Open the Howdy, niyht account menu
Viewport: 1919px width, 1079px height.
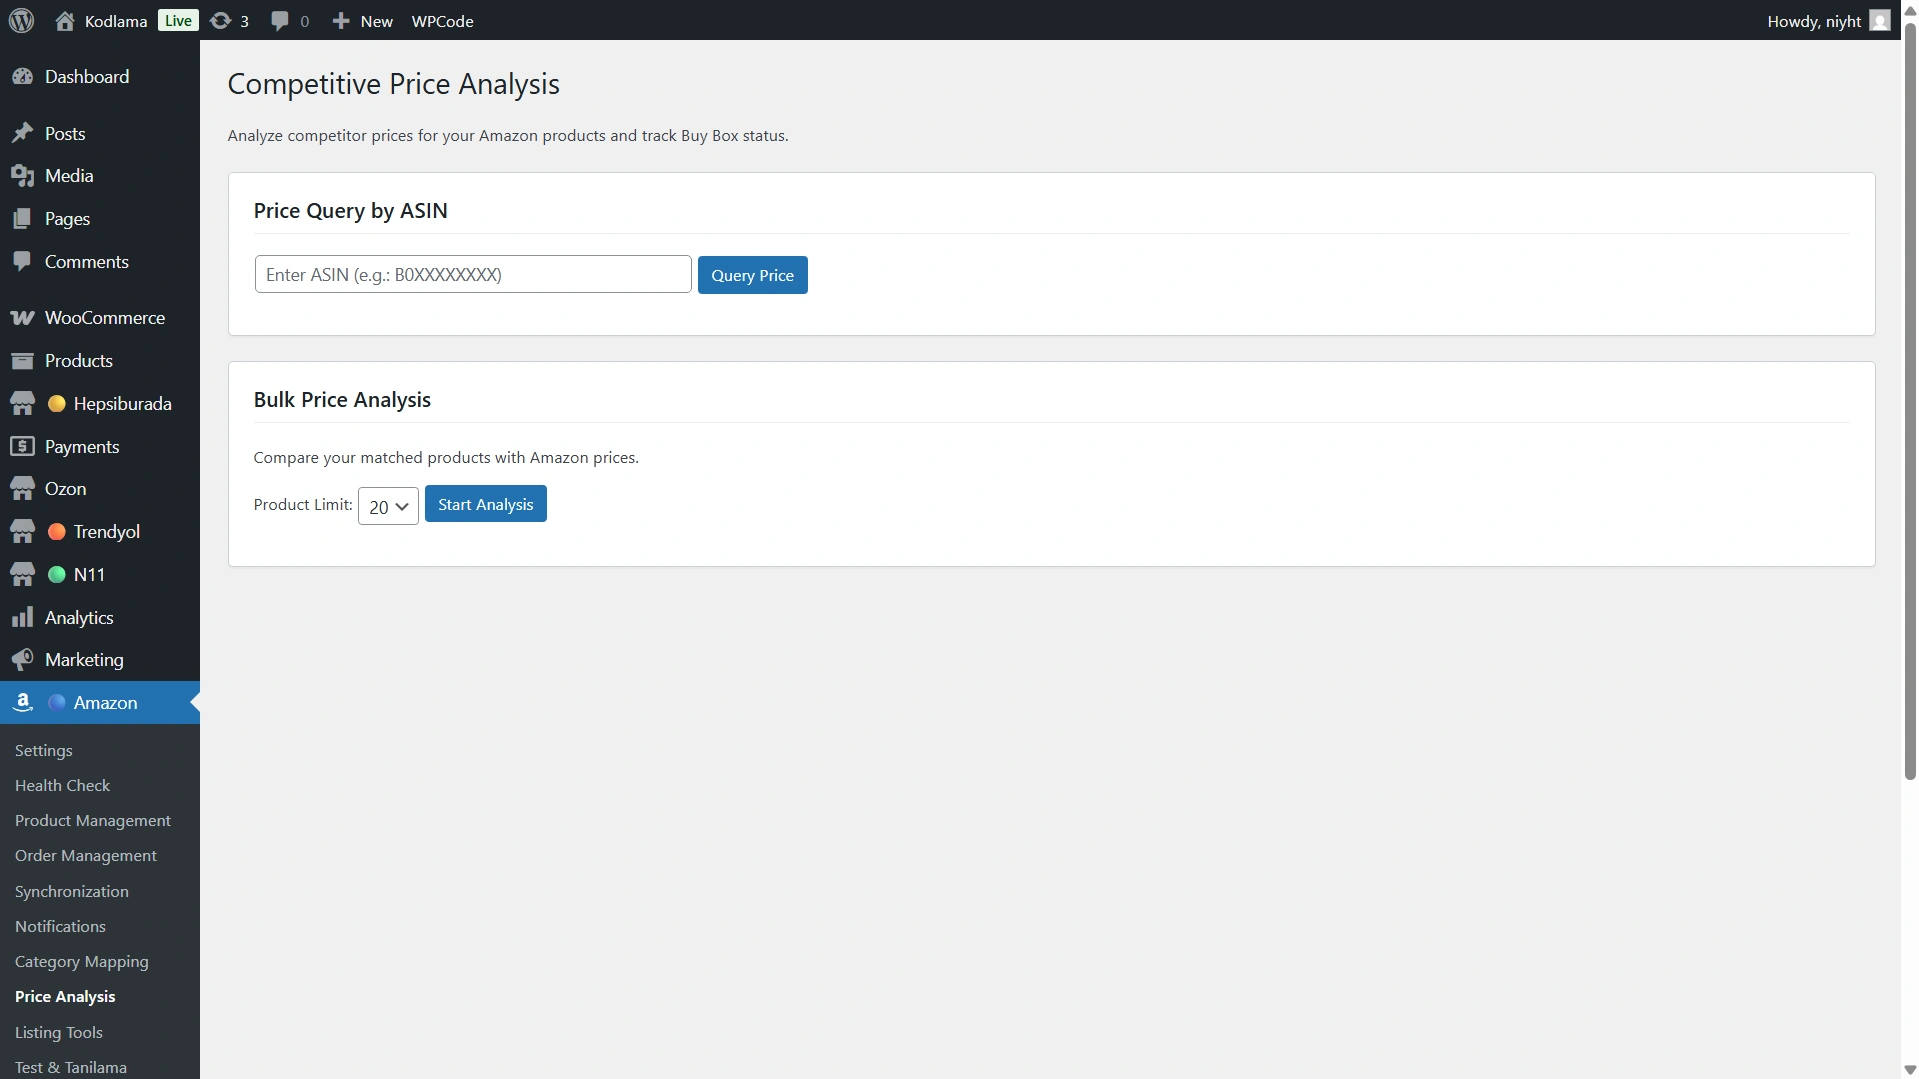point(1813,21)
